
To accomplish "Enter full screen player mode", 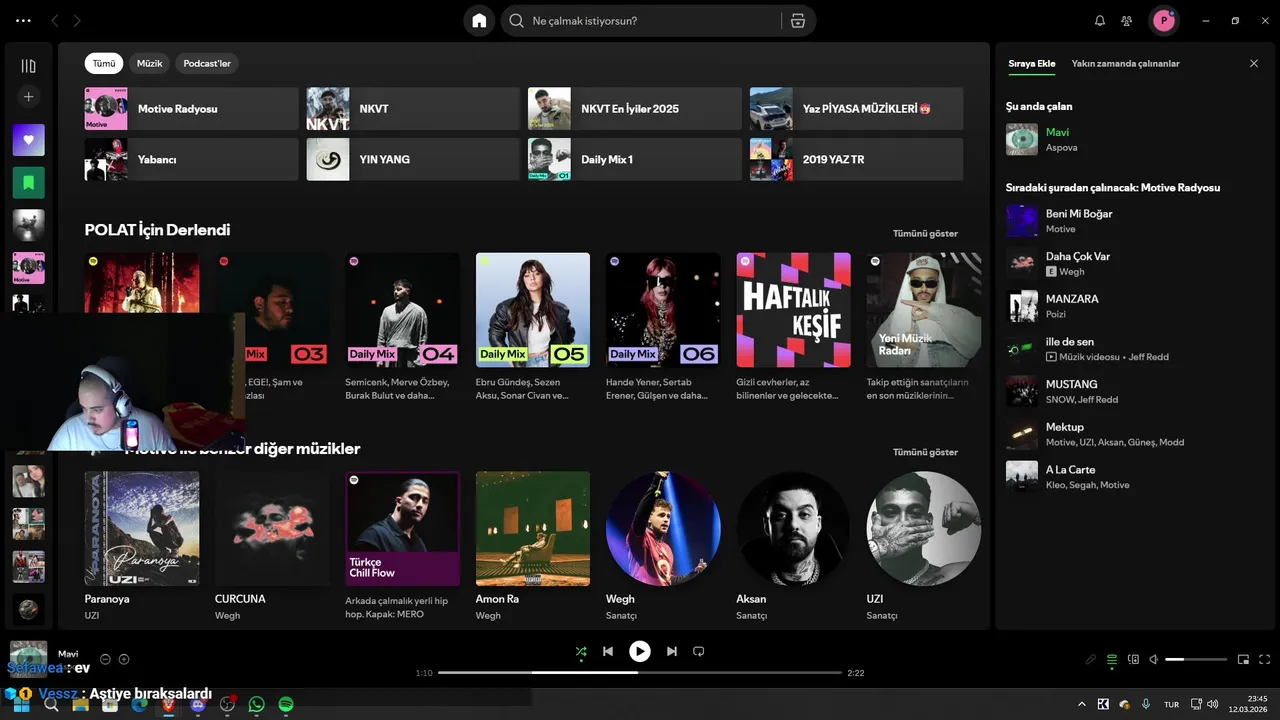I will (1265, 660).
